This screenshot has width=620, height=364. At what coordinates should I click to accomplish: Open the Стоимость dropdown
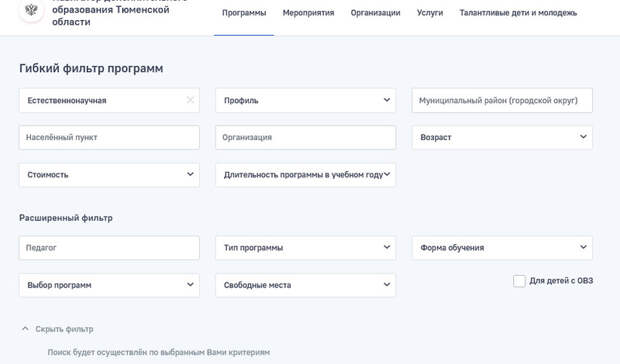[109, 175]
